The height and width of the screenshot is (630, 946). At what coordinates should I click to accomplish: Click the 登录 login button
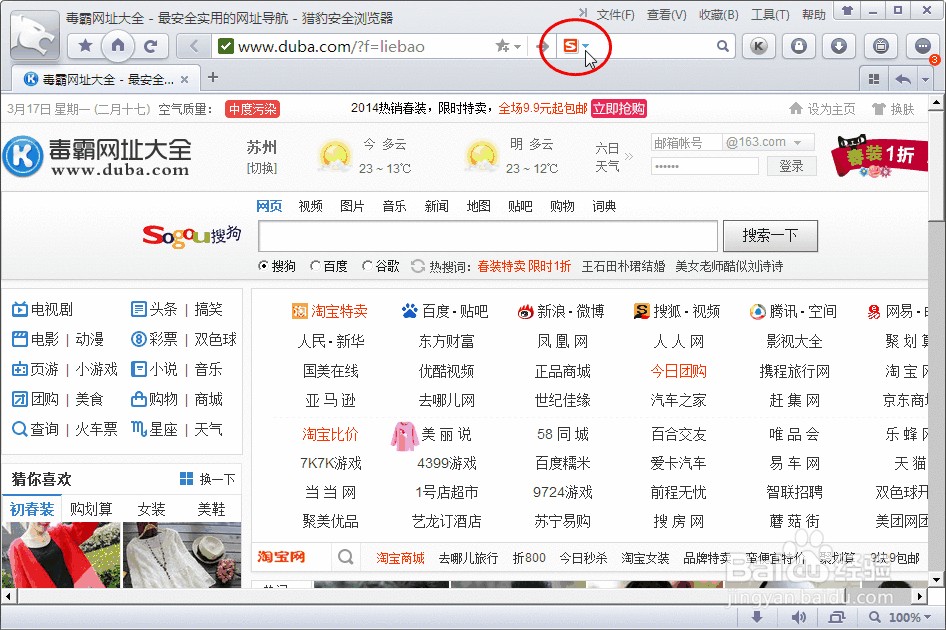click(x=792, y=166)
